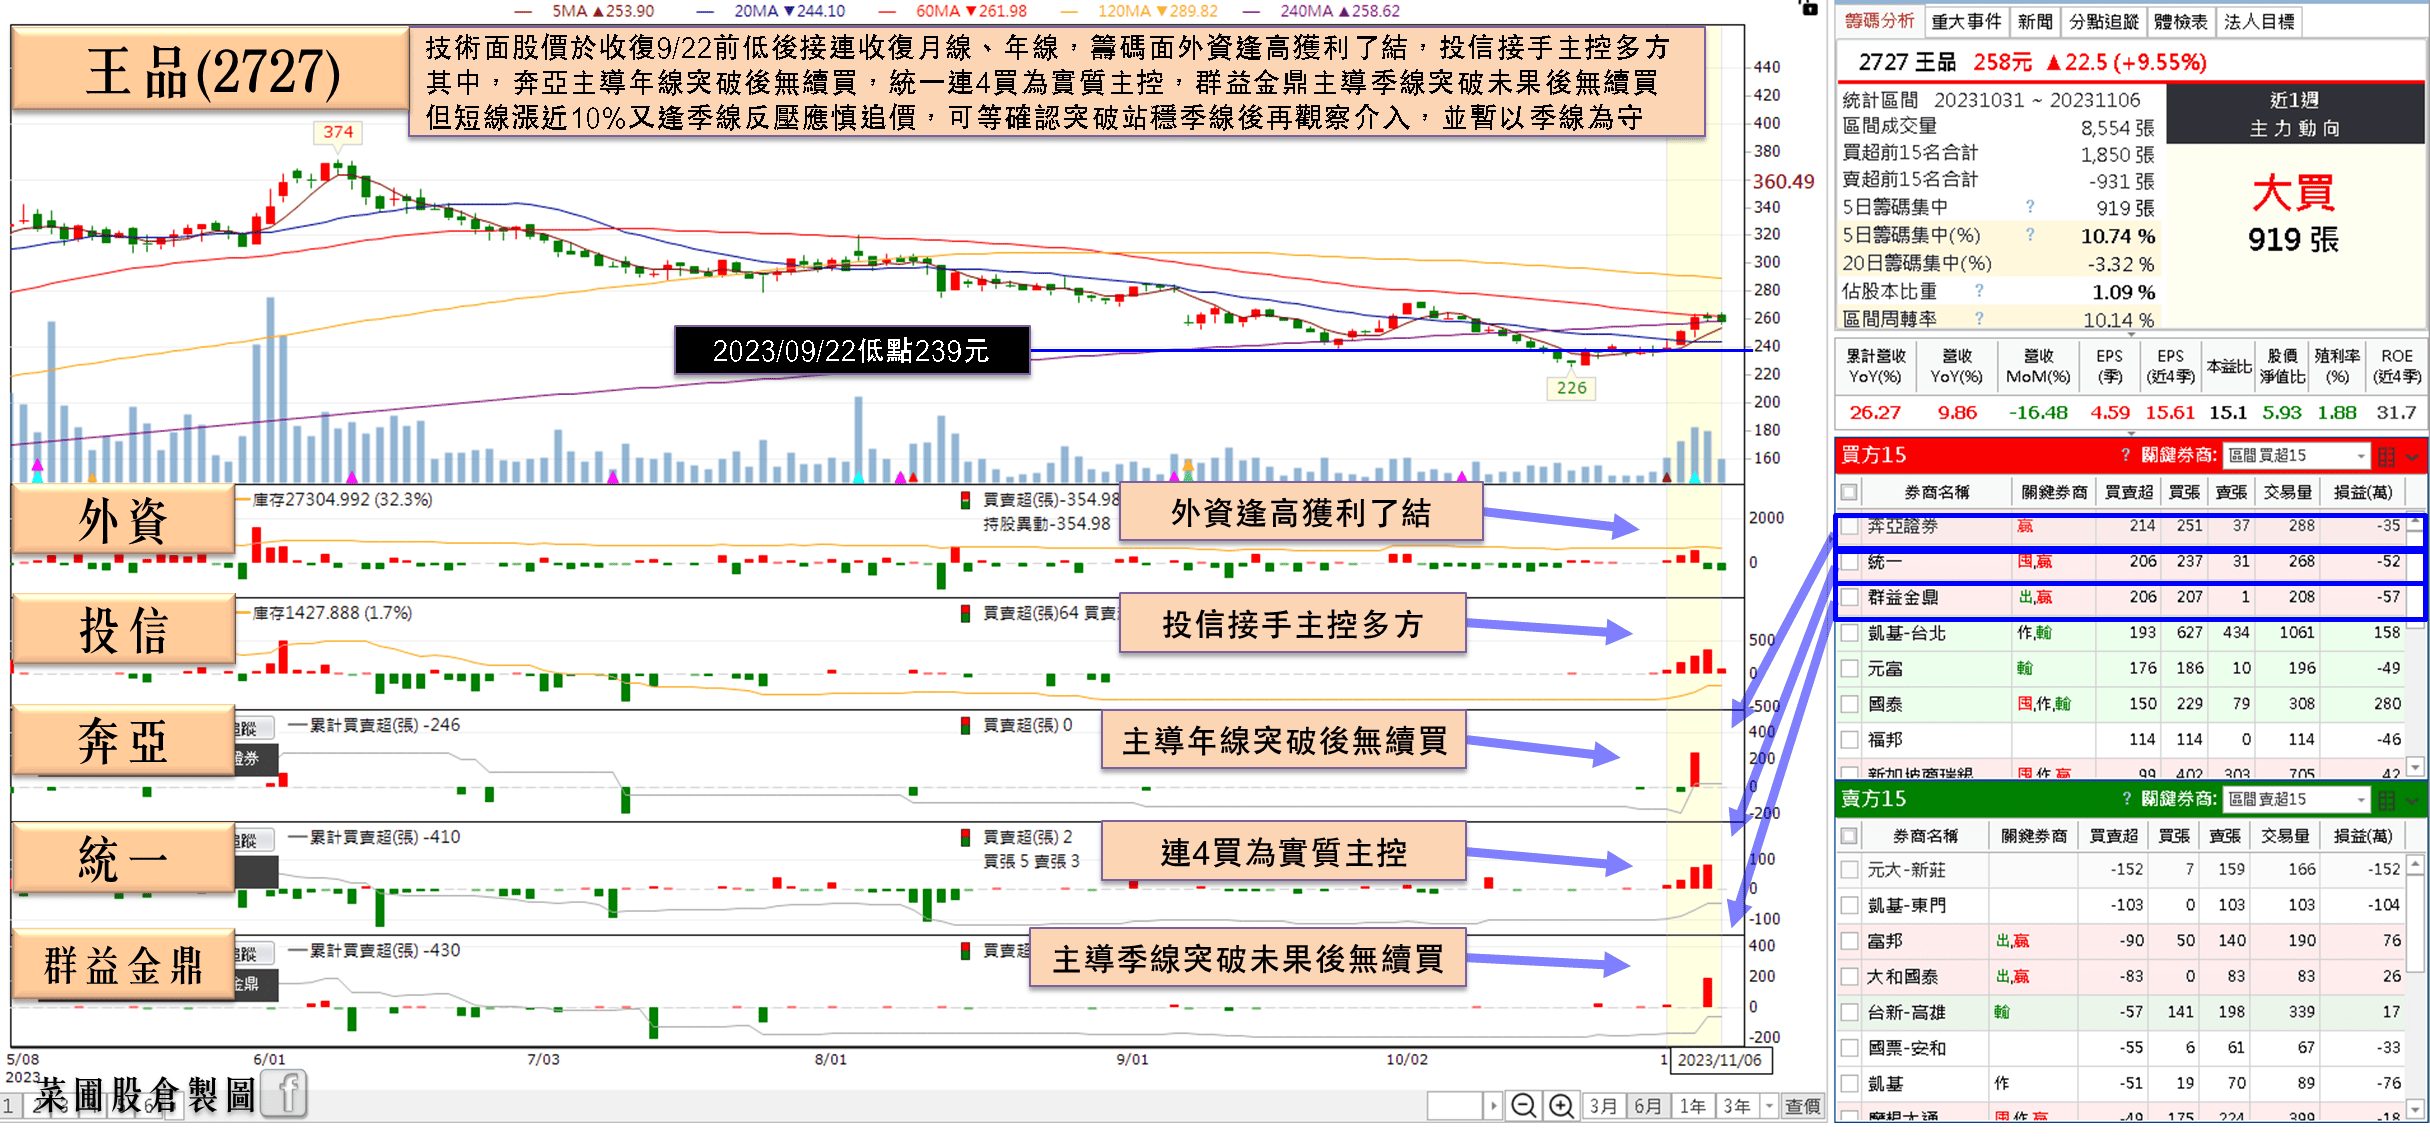This screenshot has width=2430, height=1148.
Task: Click help icon next to 佔股本比重
Action: coord(1979,291)
